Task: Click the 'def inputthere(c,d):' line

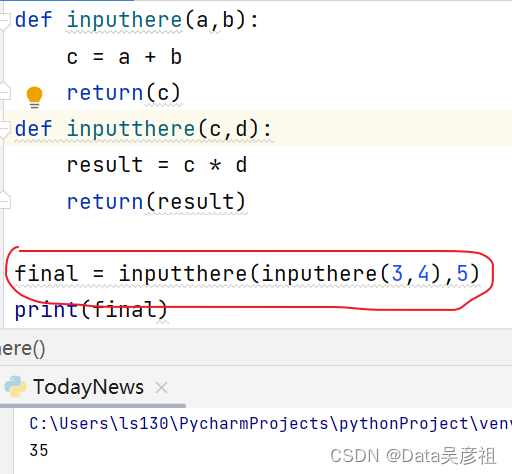Action: coord(143,129)
